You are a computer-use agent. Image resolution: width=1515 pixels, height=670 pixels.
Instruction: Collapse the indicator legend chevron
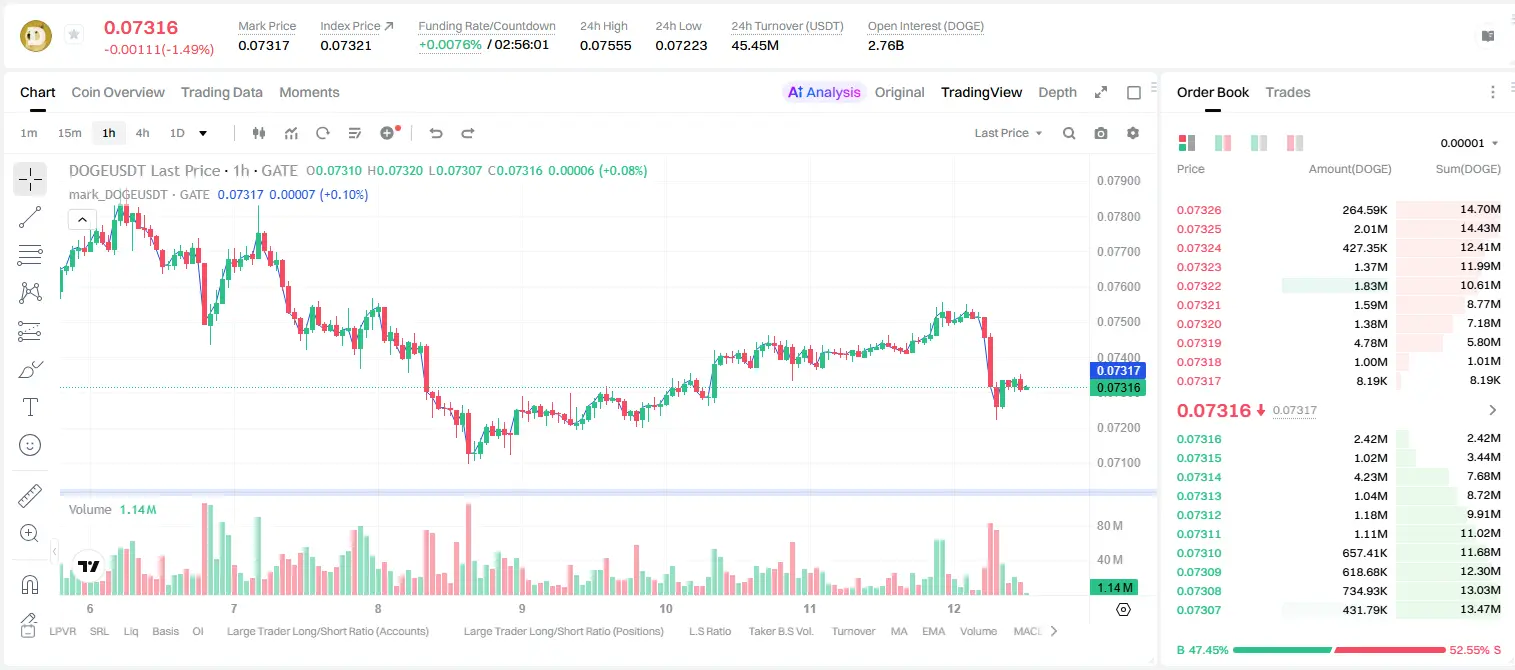pos(82,219)
